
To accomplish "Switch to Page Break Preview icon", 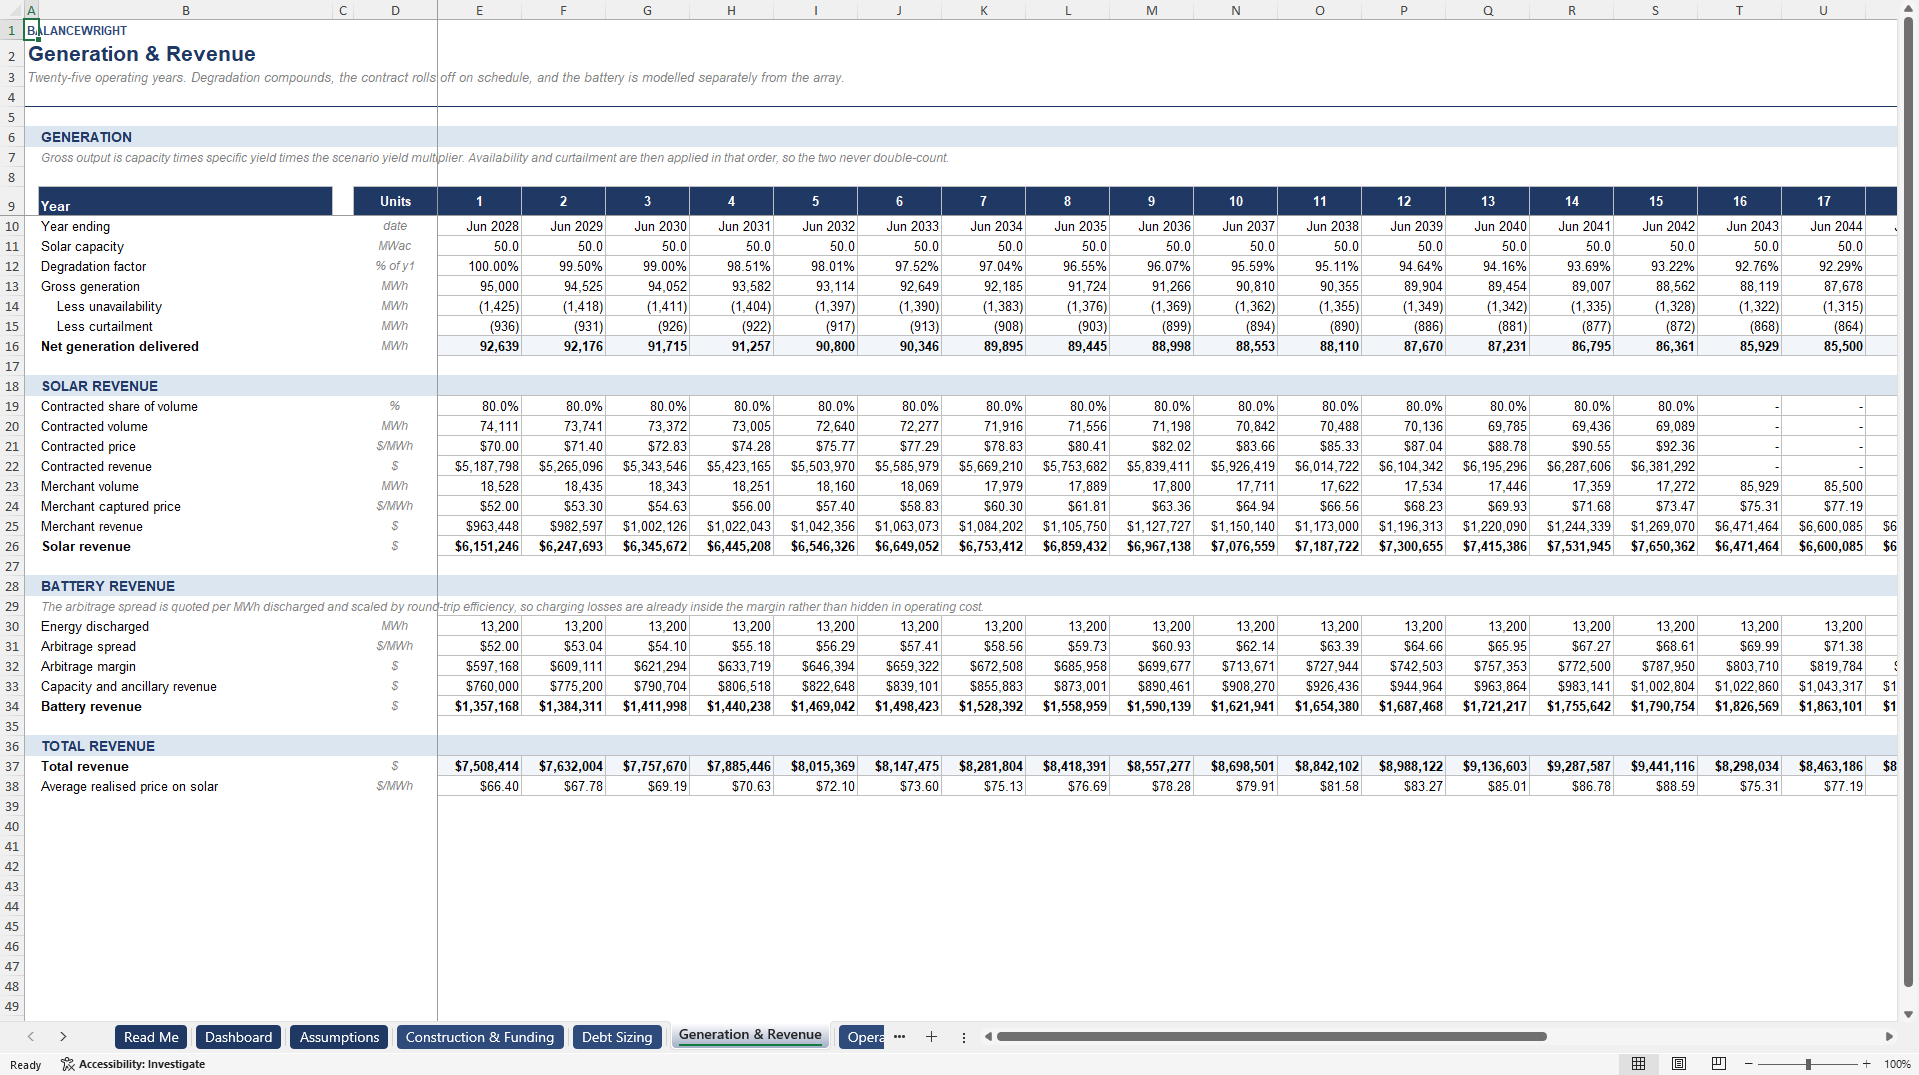I will click(x=1719, y=1064).
